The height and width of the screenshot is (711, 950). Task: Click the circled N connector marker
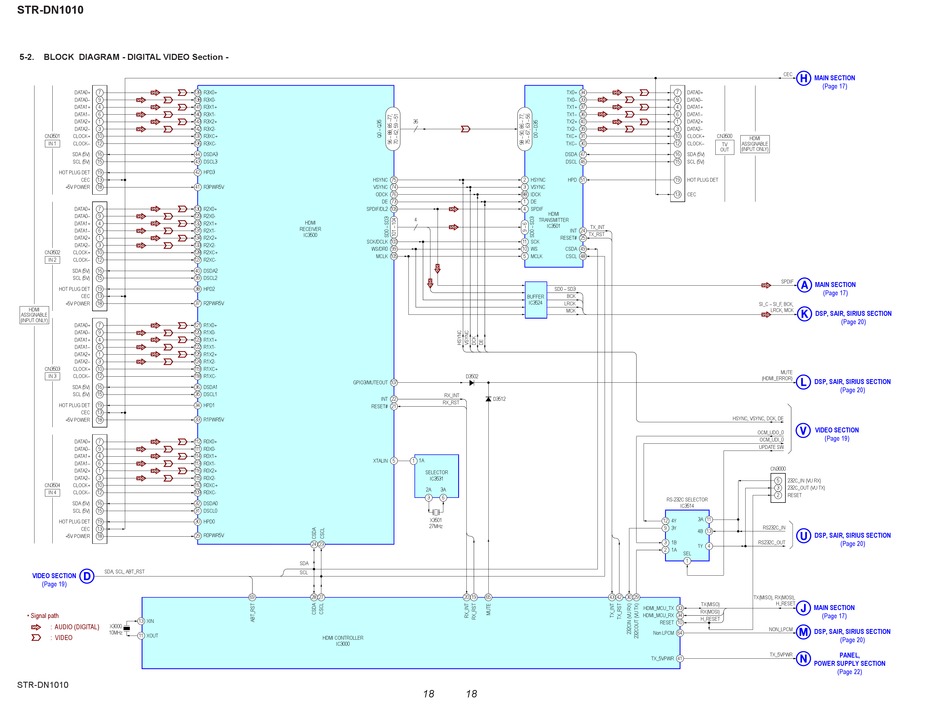pyautogui.click(x=803, y=659)
